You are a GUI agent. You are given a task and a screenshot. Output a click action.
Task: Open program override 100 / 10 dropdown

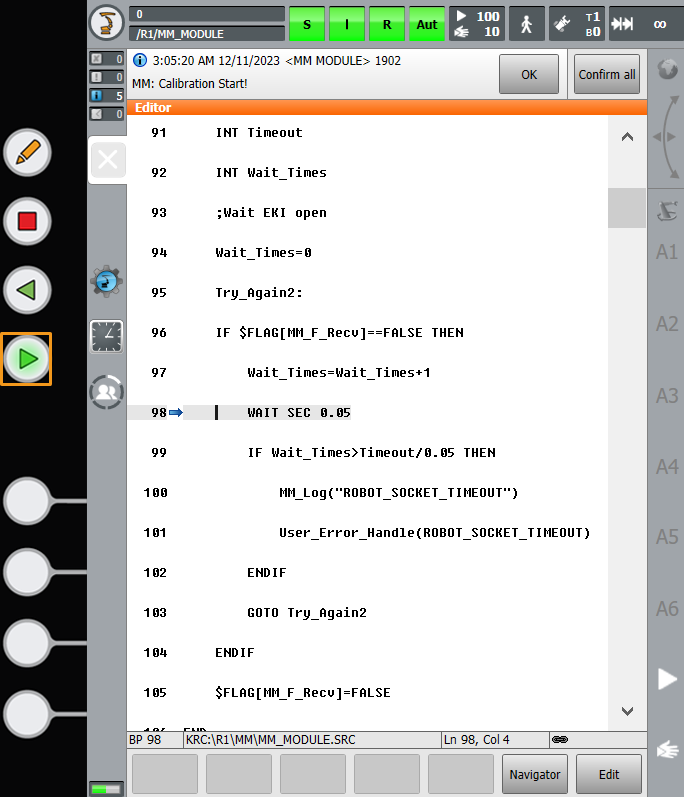[x=477, y=24]
